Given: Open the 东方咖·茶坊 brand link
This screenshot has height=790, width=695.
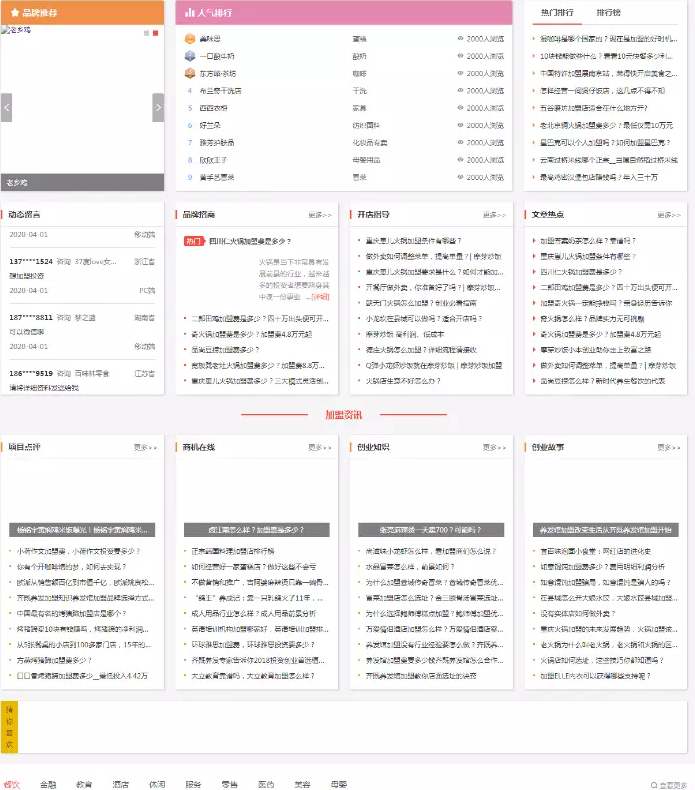Looking at the screenshot, I should click(x=218, y=74).
